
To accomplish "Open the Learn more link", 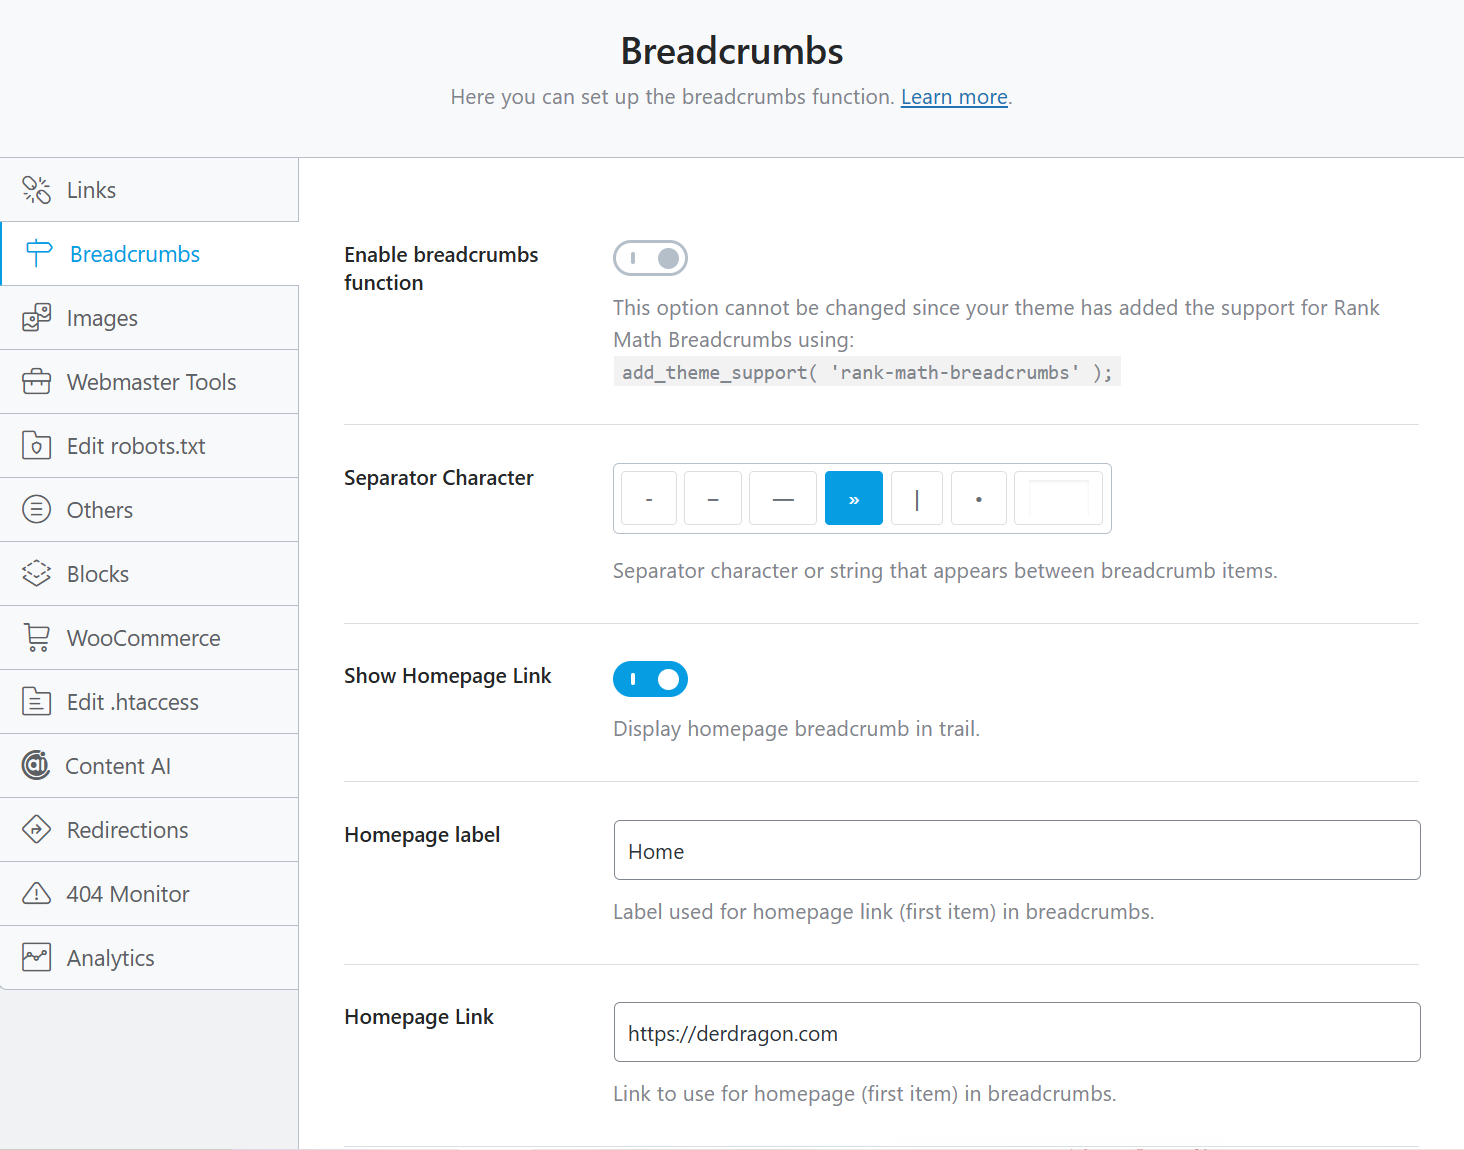I will click(954, 97).
